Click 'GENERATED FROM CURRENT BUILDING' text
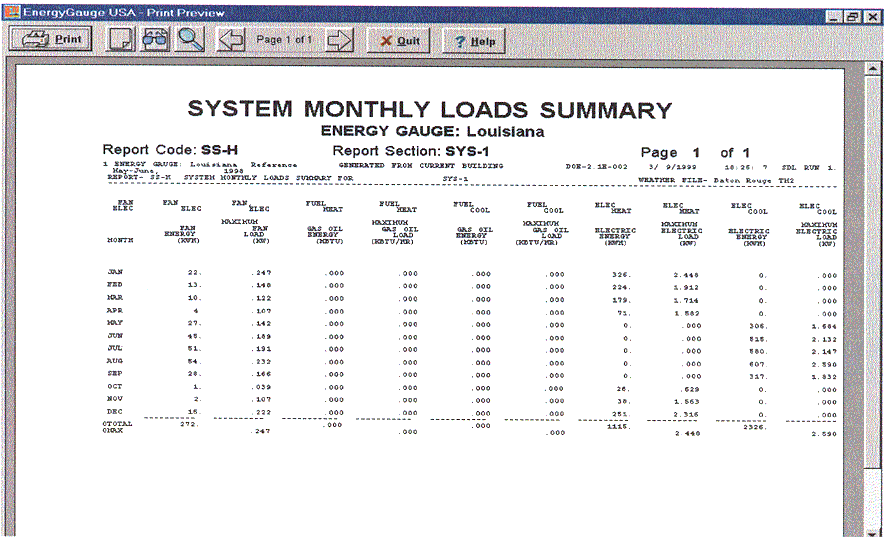 [420, 166]
